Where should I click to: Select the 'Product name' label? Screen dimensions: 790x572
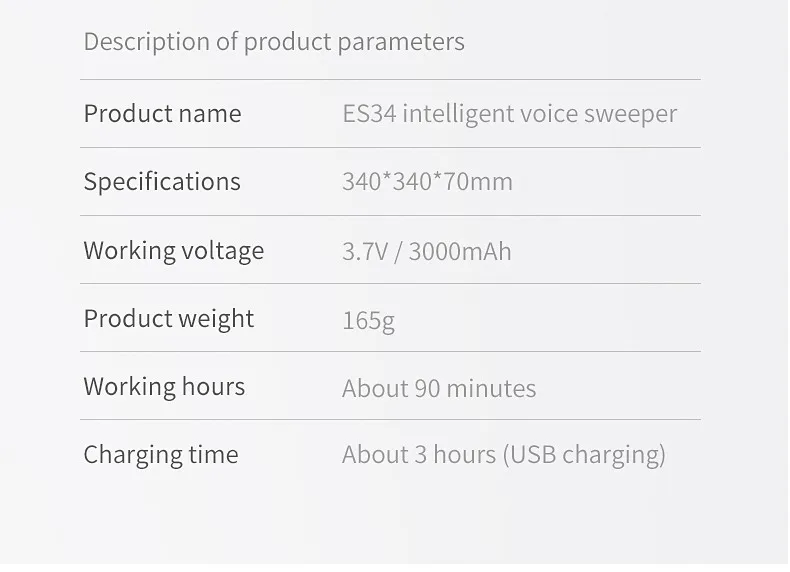point(162,114)
